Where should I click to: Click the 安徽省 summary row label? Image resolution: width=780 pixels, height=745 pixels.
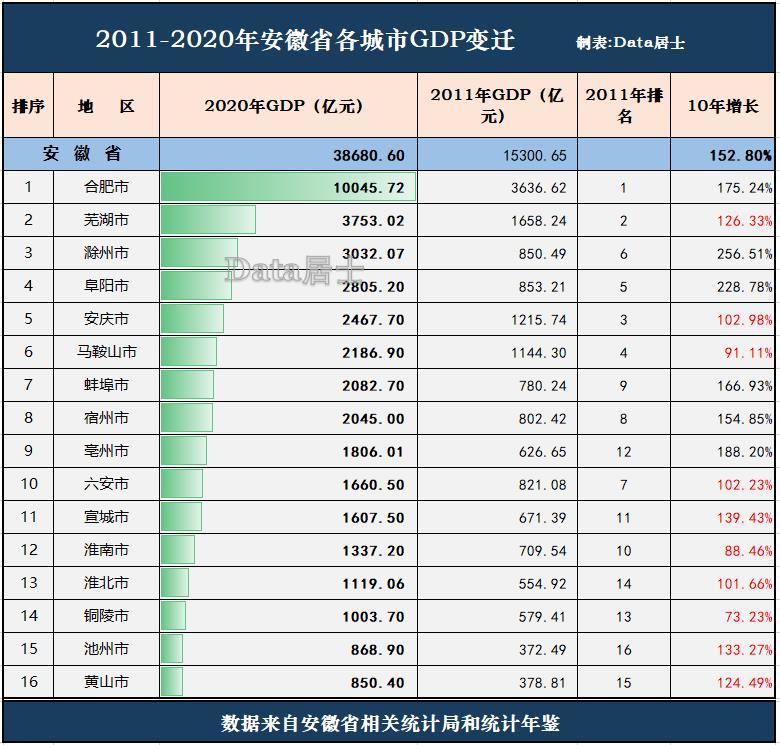tap(82, 154)
